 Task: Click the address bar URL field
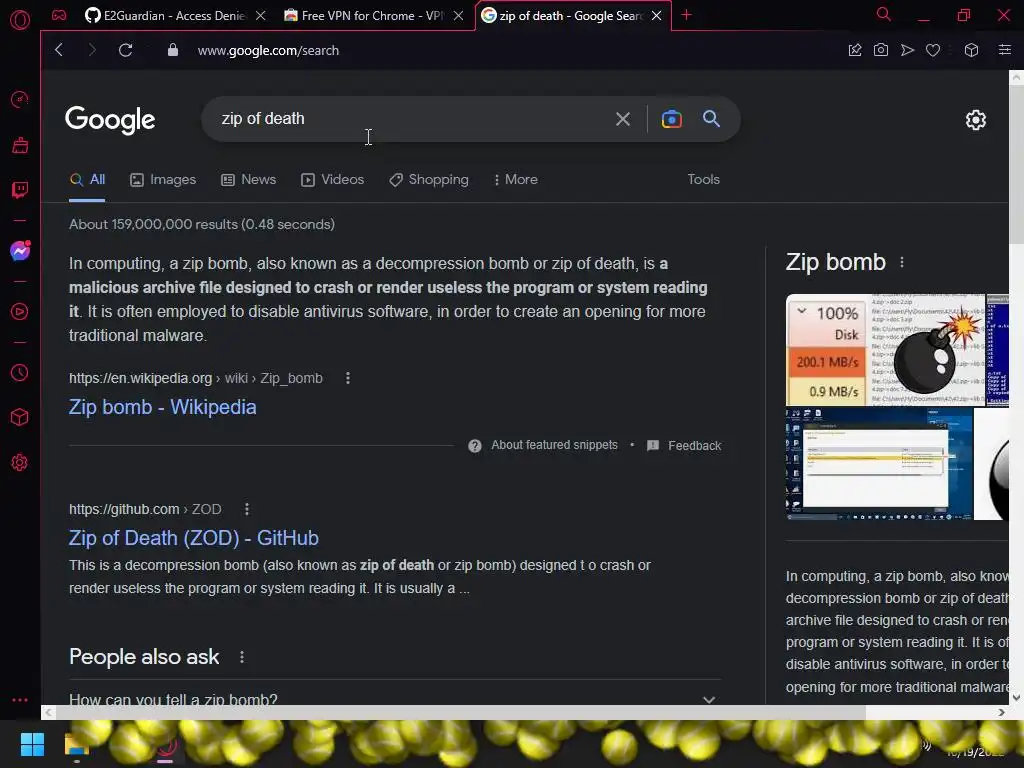point(268,50)
